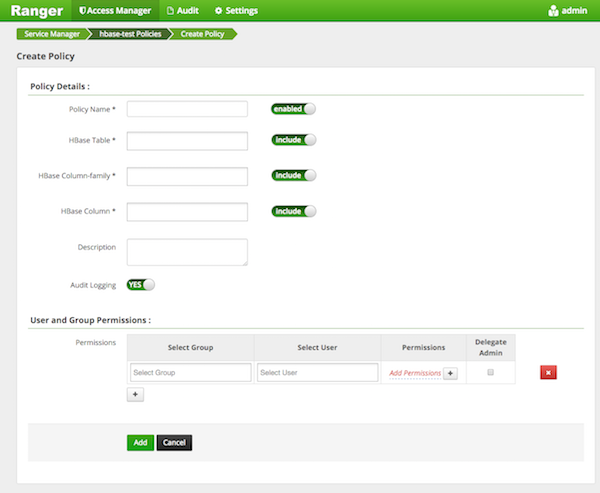Toggle HBase Table include switch
600x493 pixels.
coord(293,140)
